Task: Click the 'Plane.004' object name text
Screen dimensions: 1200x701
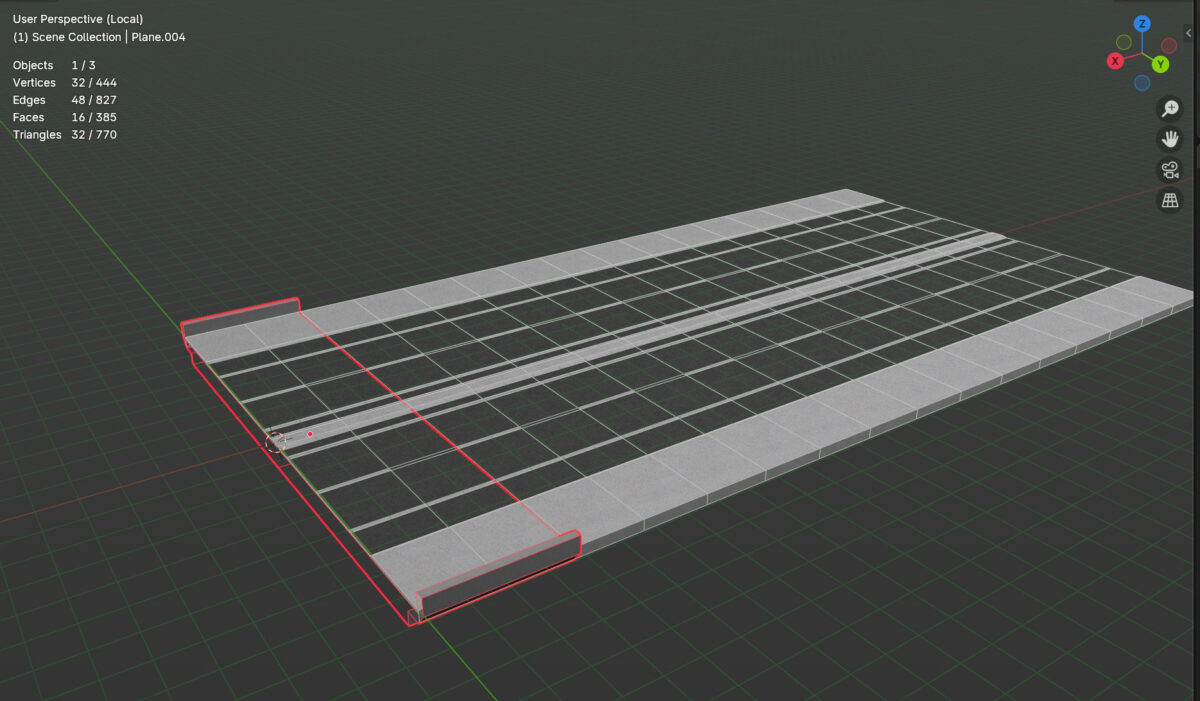Action: click(158, 37)
